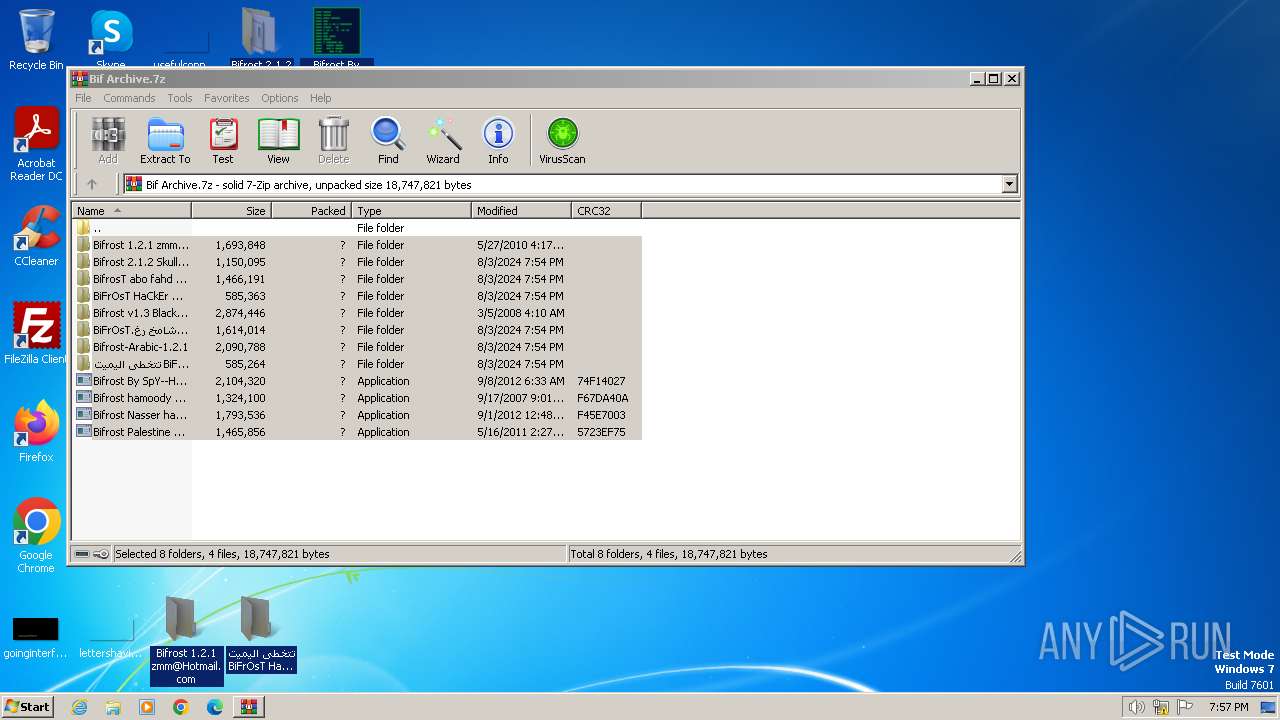Screen dimensions: 1280x720
Task: Click the Delete trash toolbar icon
Action: tap(333, 140)
